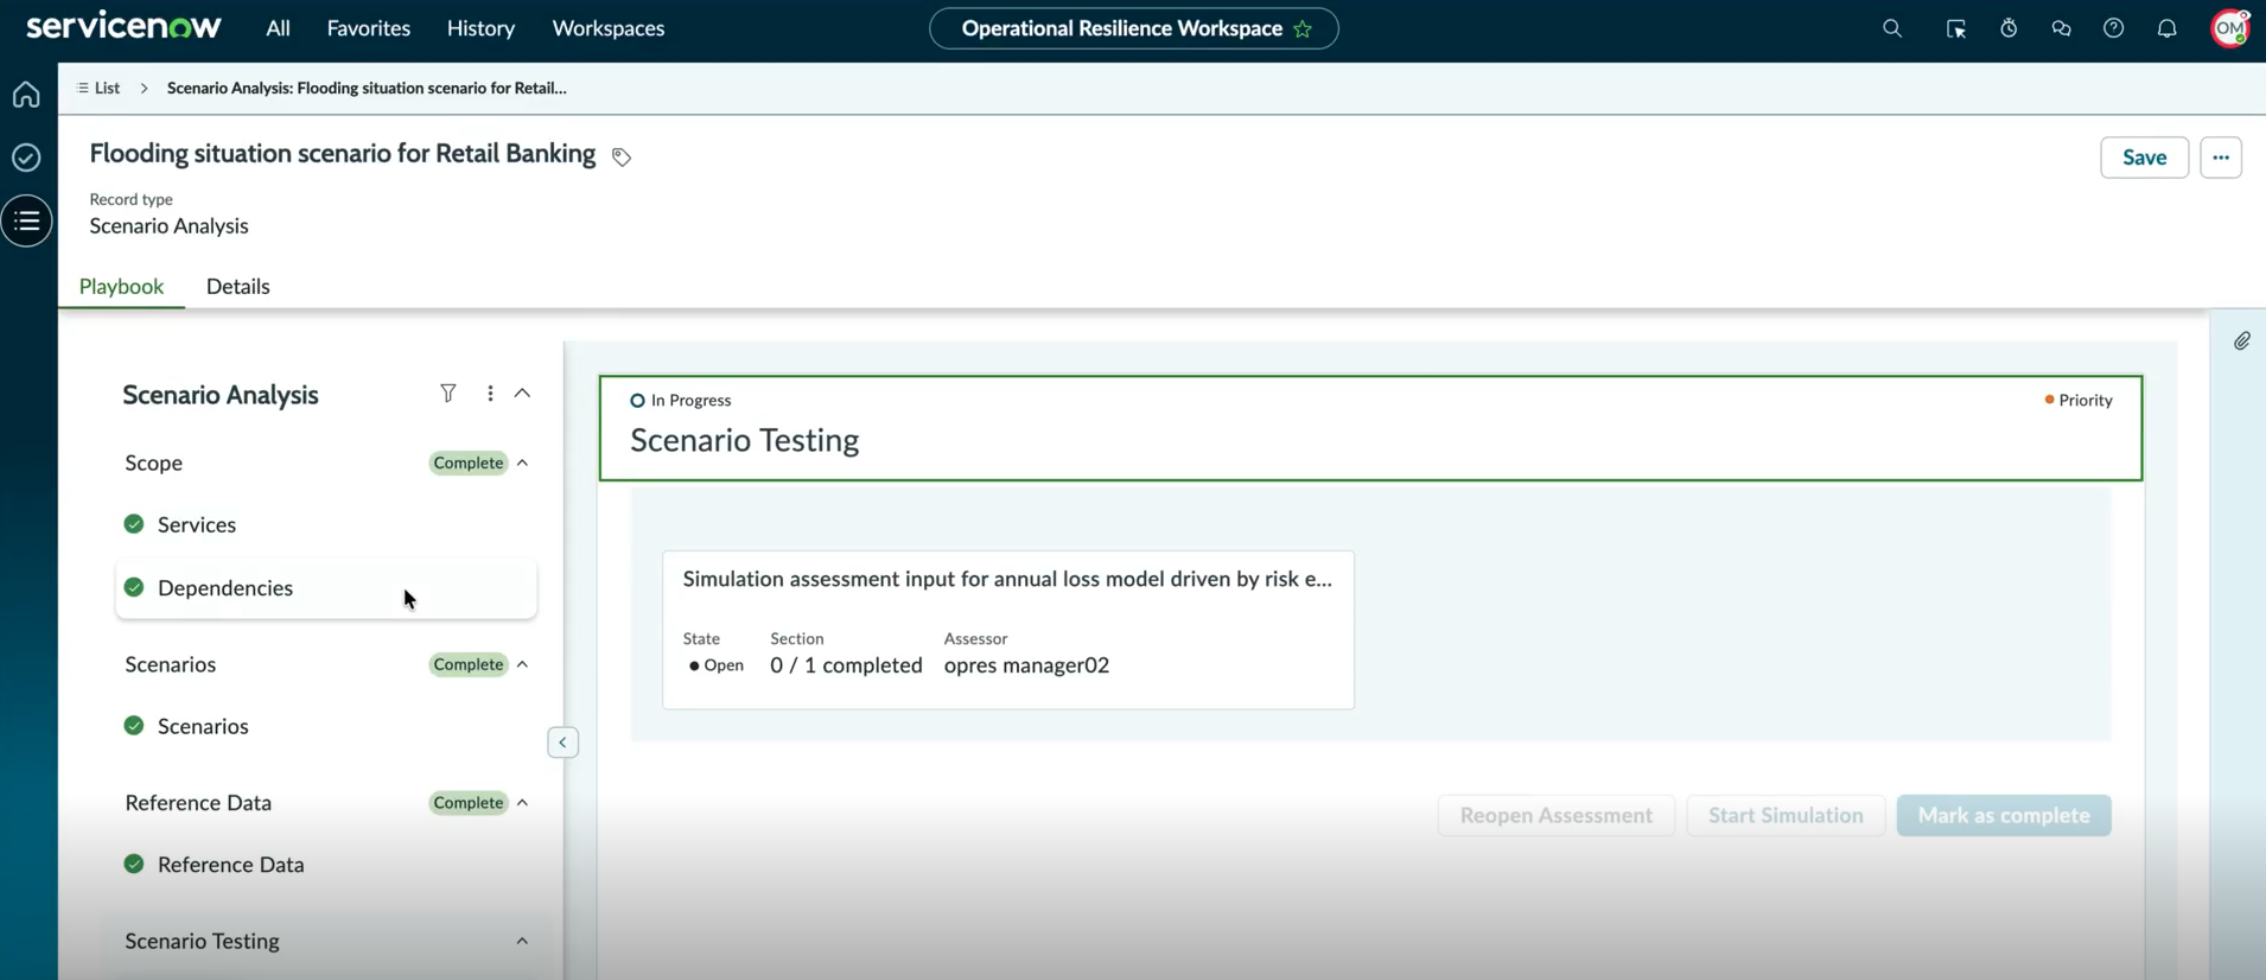The height and width of the screenshot is (980, 2266).
Task: Go to the Home icon in sidebar
Action: pos(27,94)
